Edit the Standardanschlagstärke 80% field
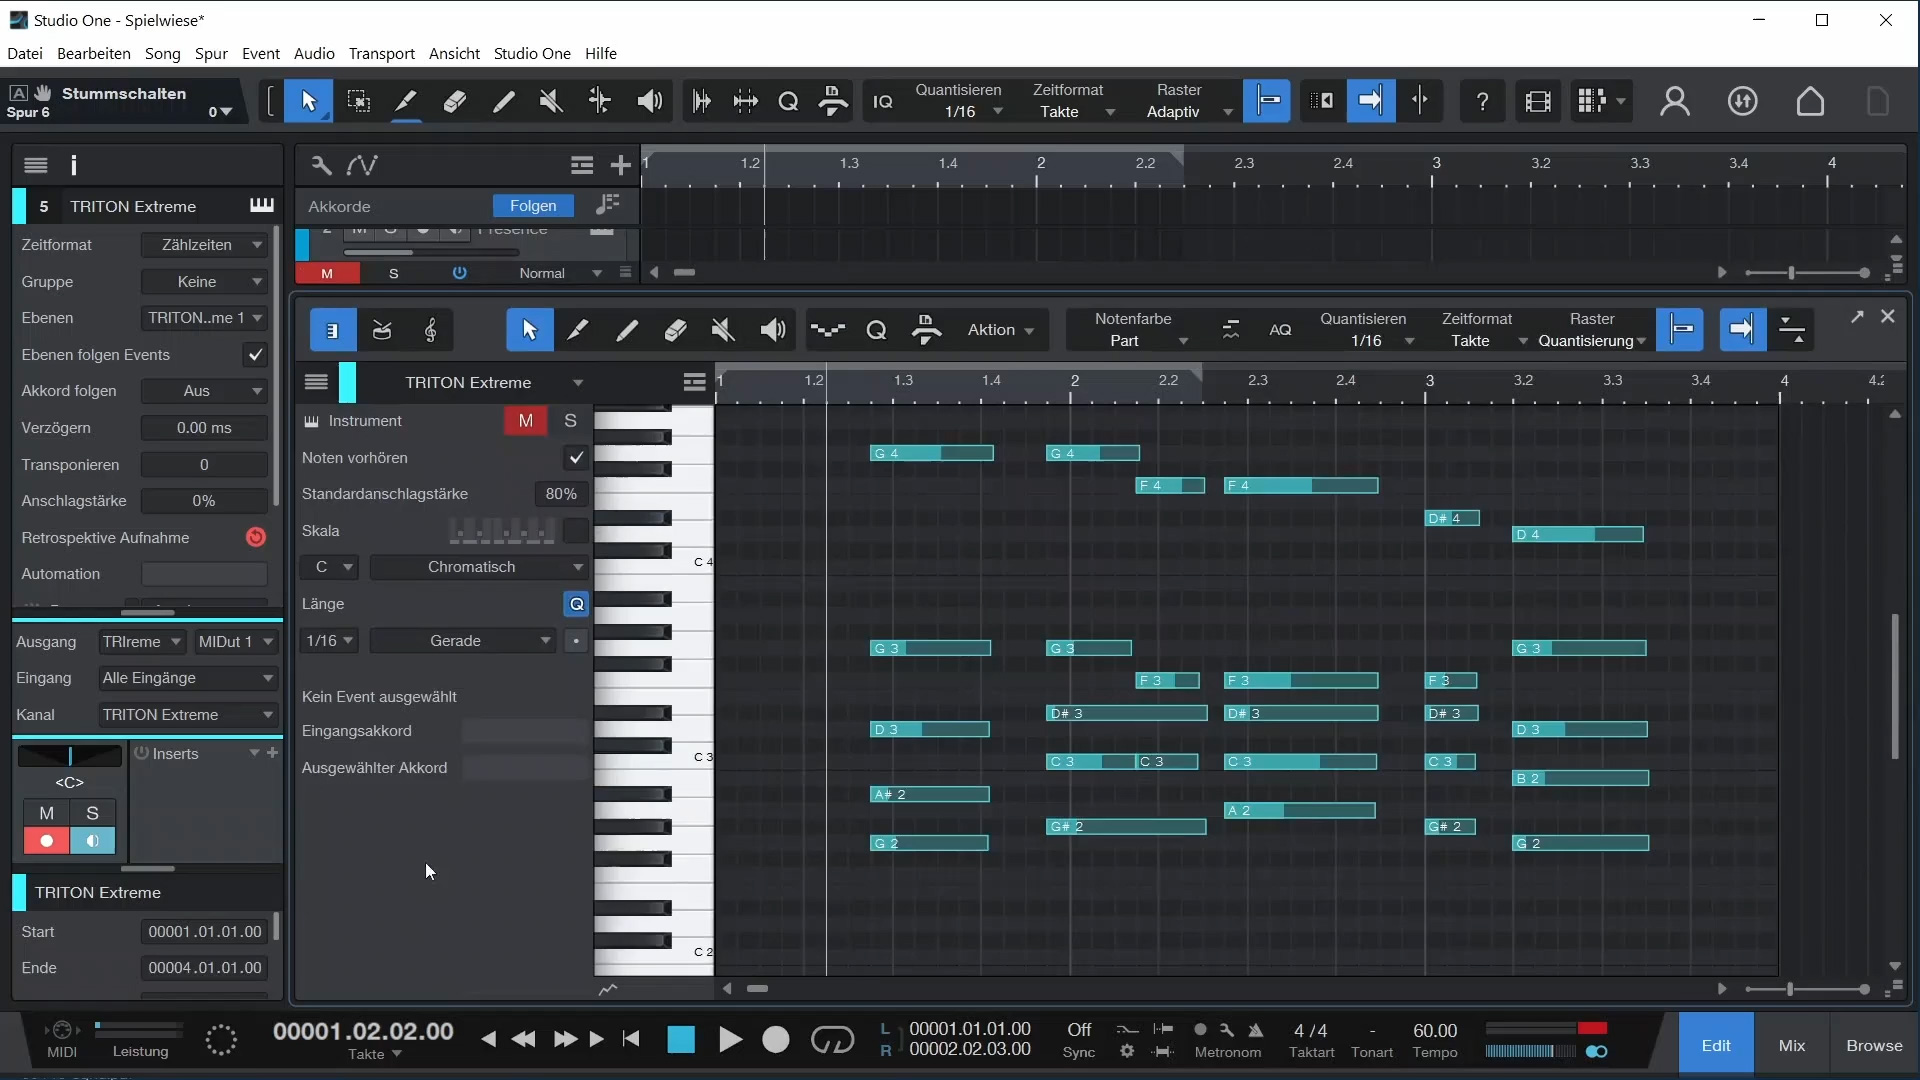Screen dimensions: 1920x1080 click(x=561, y=494)
